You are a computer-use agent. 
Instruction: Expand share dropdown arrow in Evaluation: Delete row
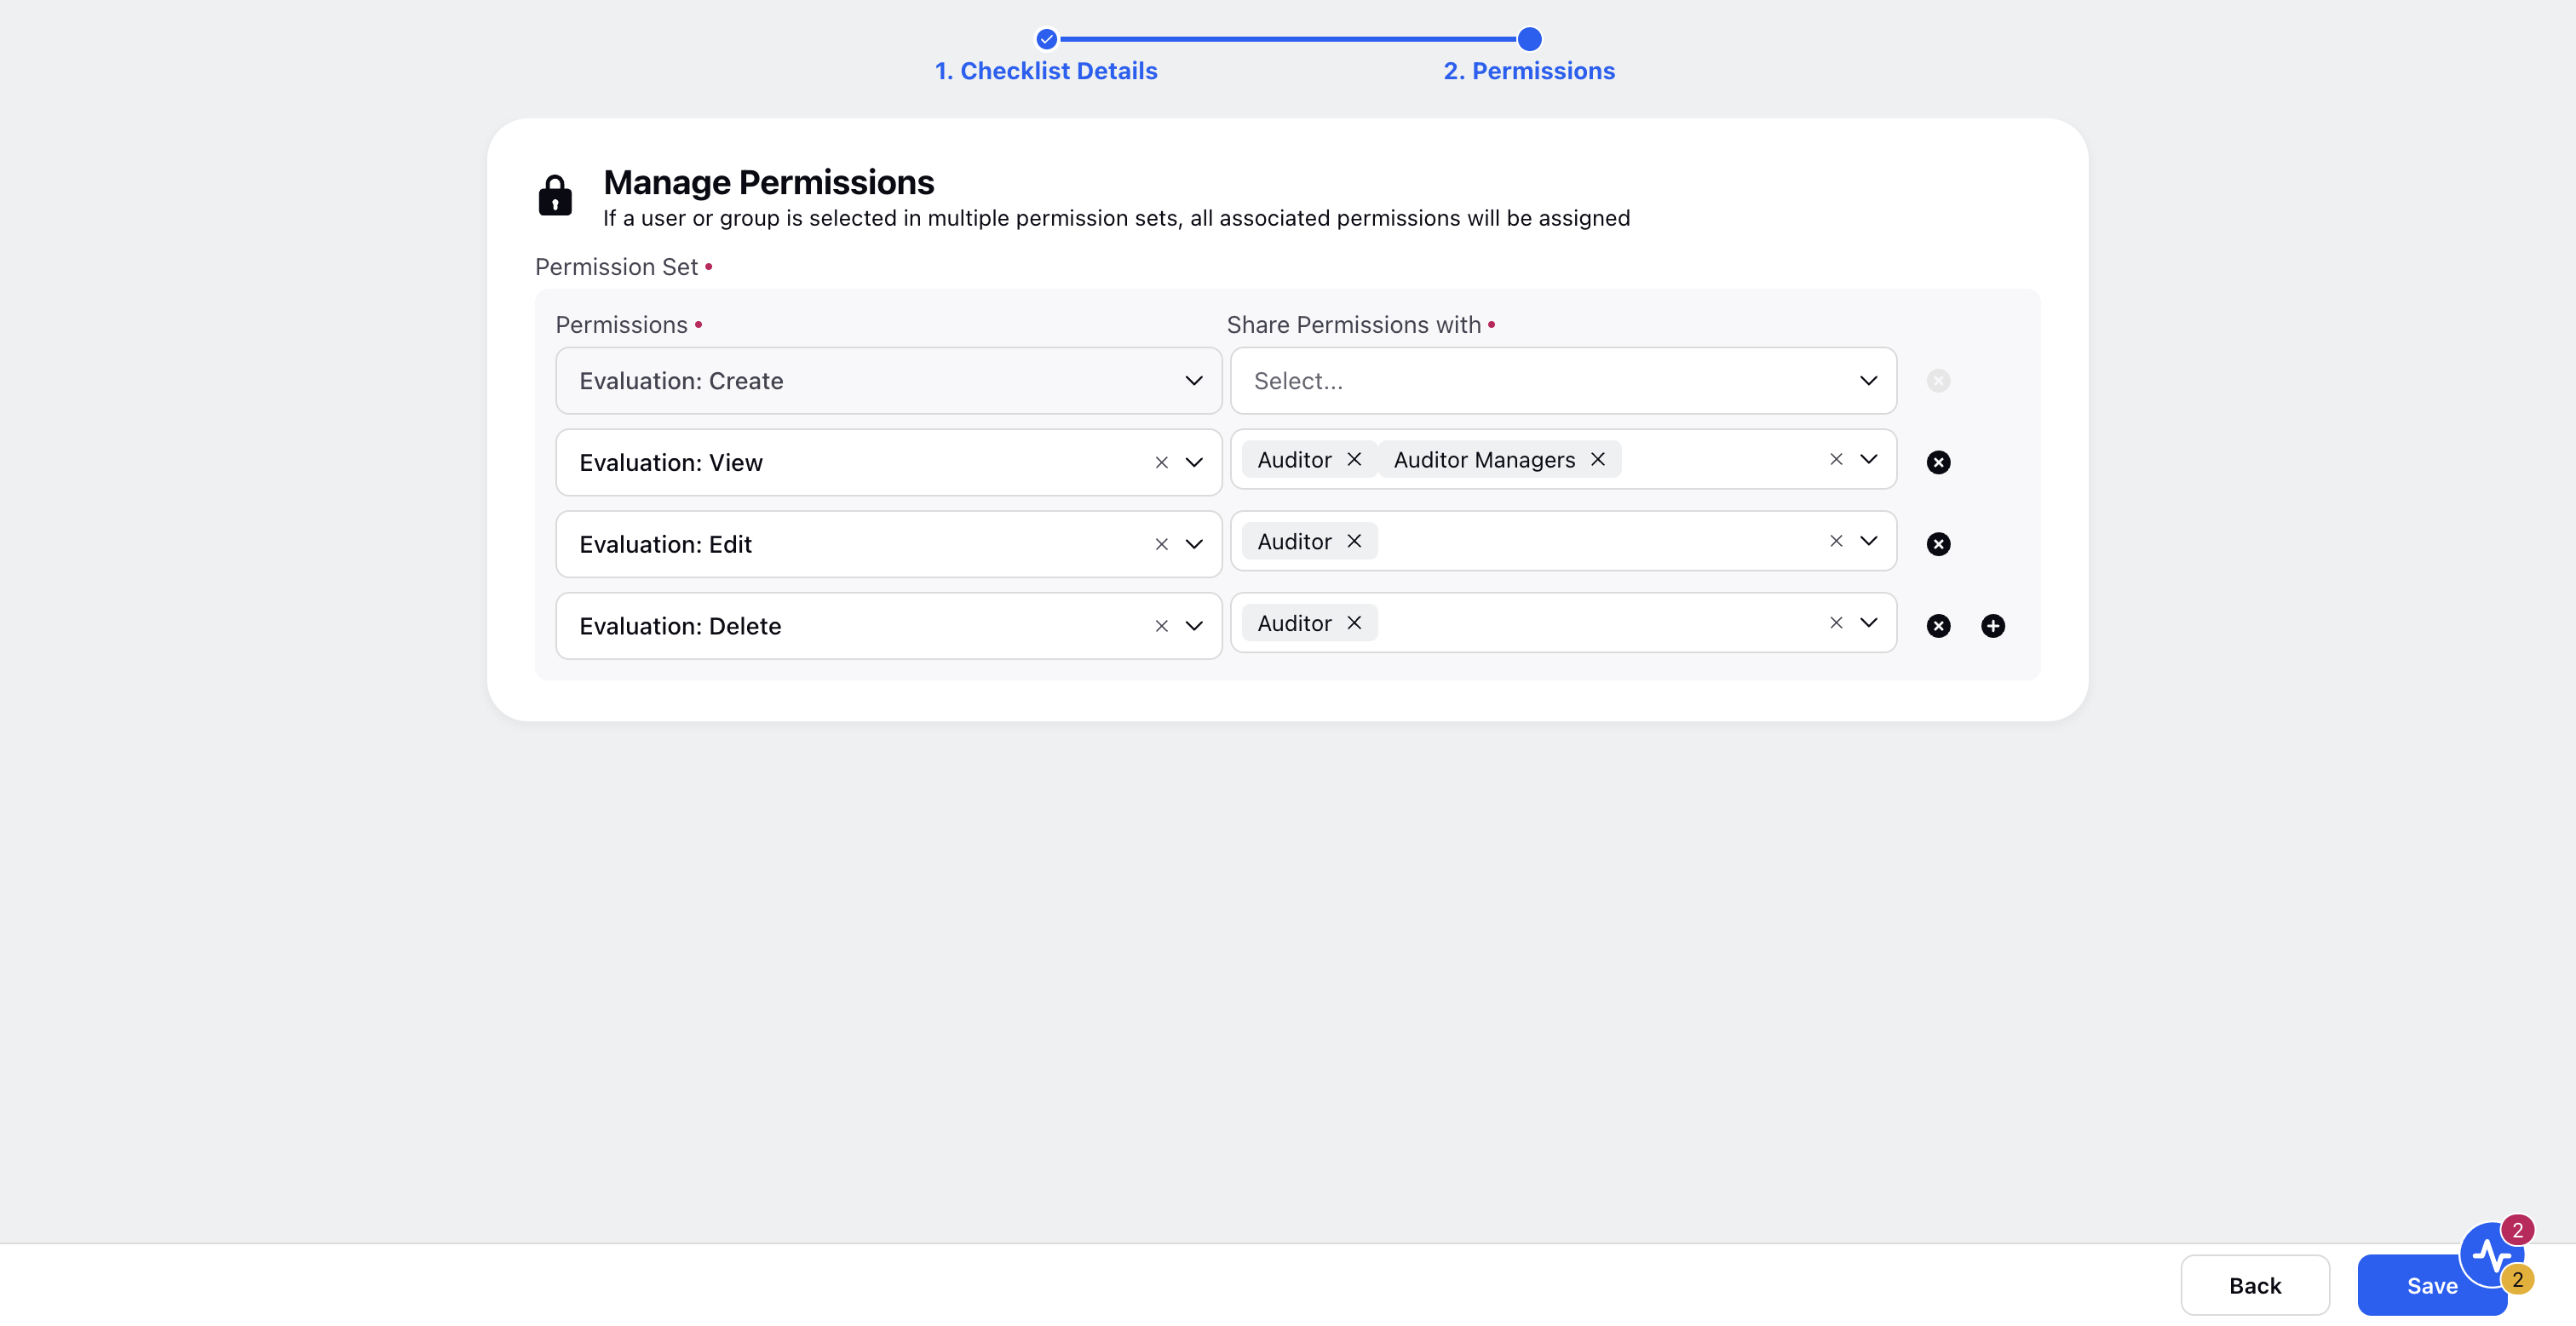1868,623
